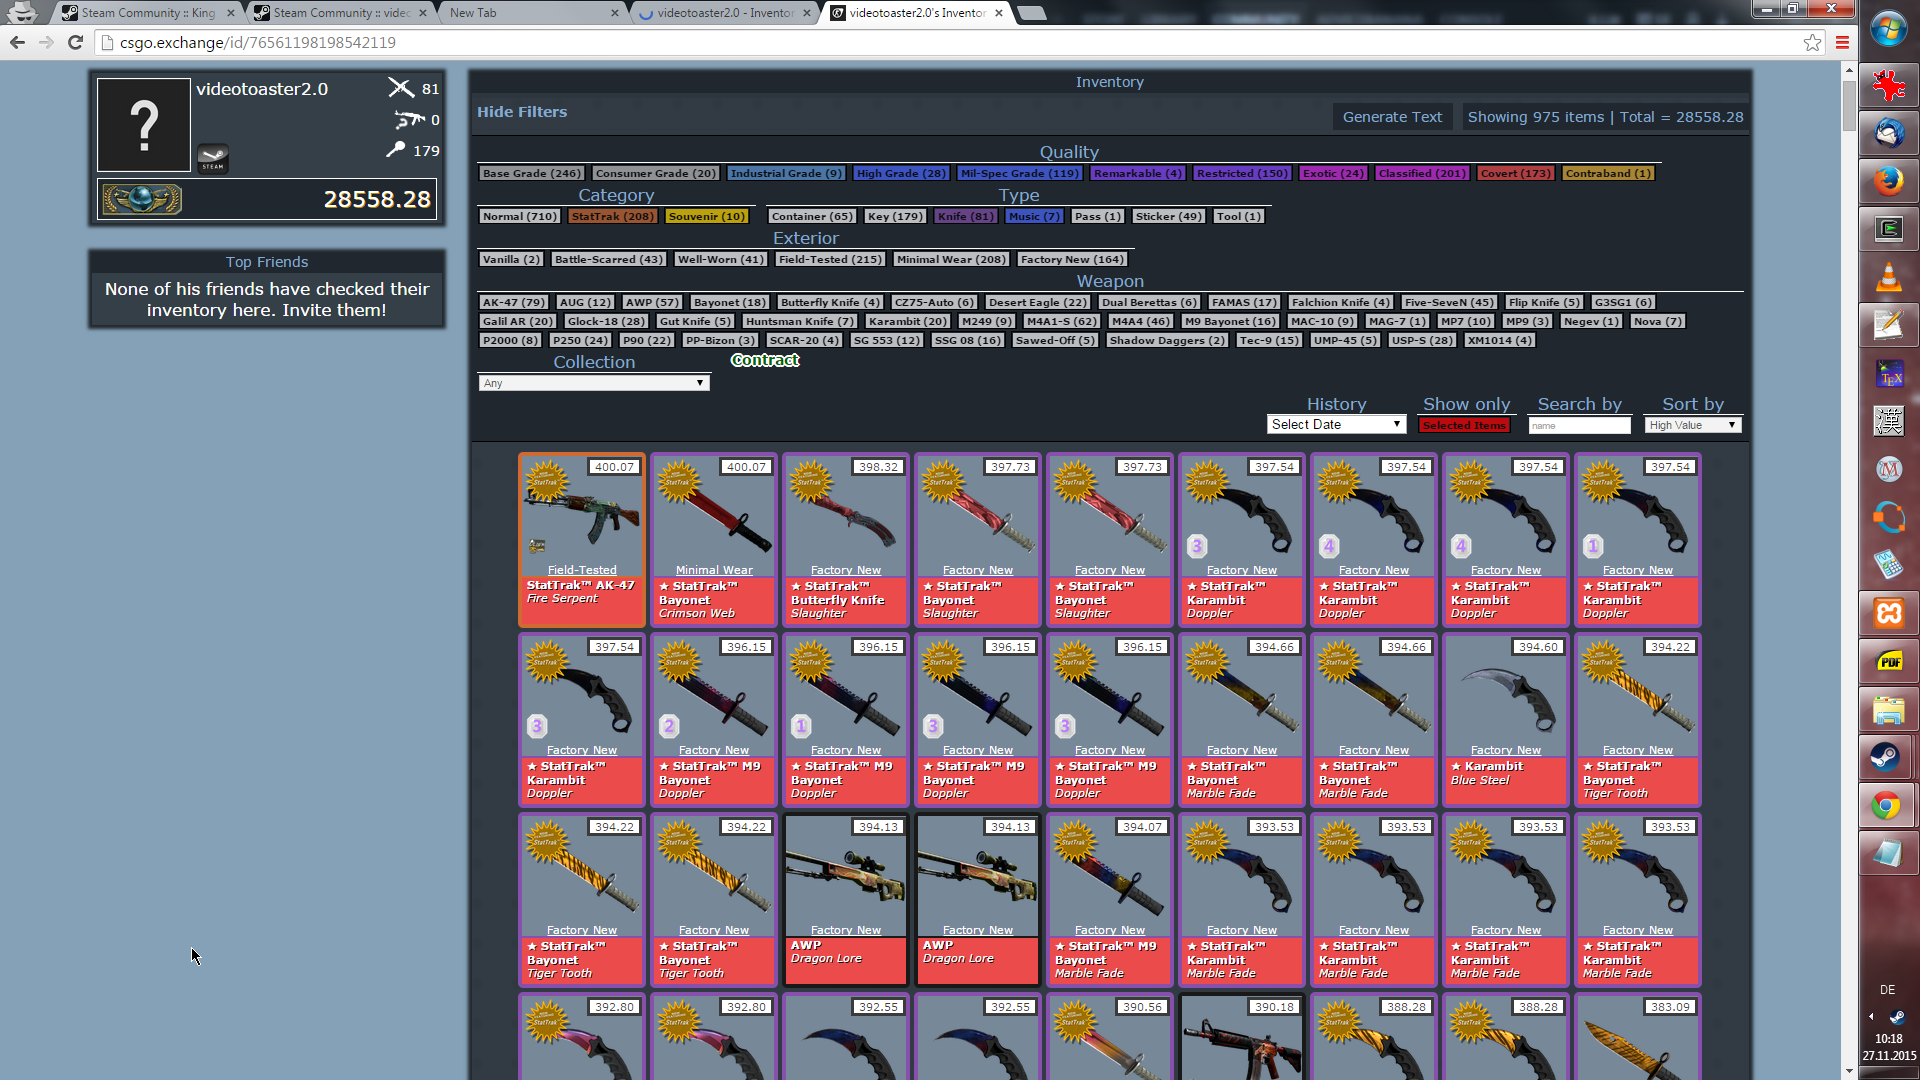Open the High Value sort dropdown
Image resolution: width=1920 pixels, height=1080 pixels.
[1693, 425]
